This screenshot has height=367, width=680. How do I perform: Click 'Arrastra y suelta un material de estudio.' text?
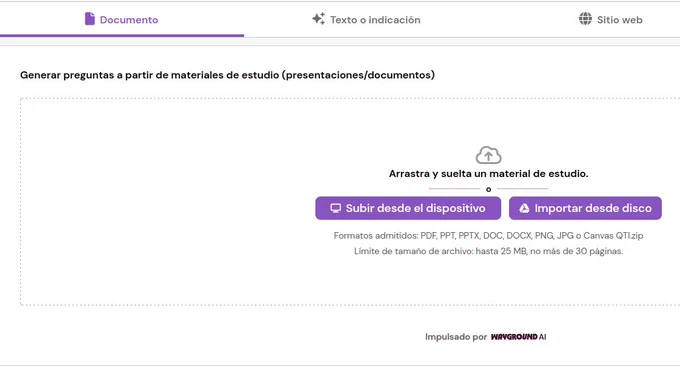(x=488, y=174)
